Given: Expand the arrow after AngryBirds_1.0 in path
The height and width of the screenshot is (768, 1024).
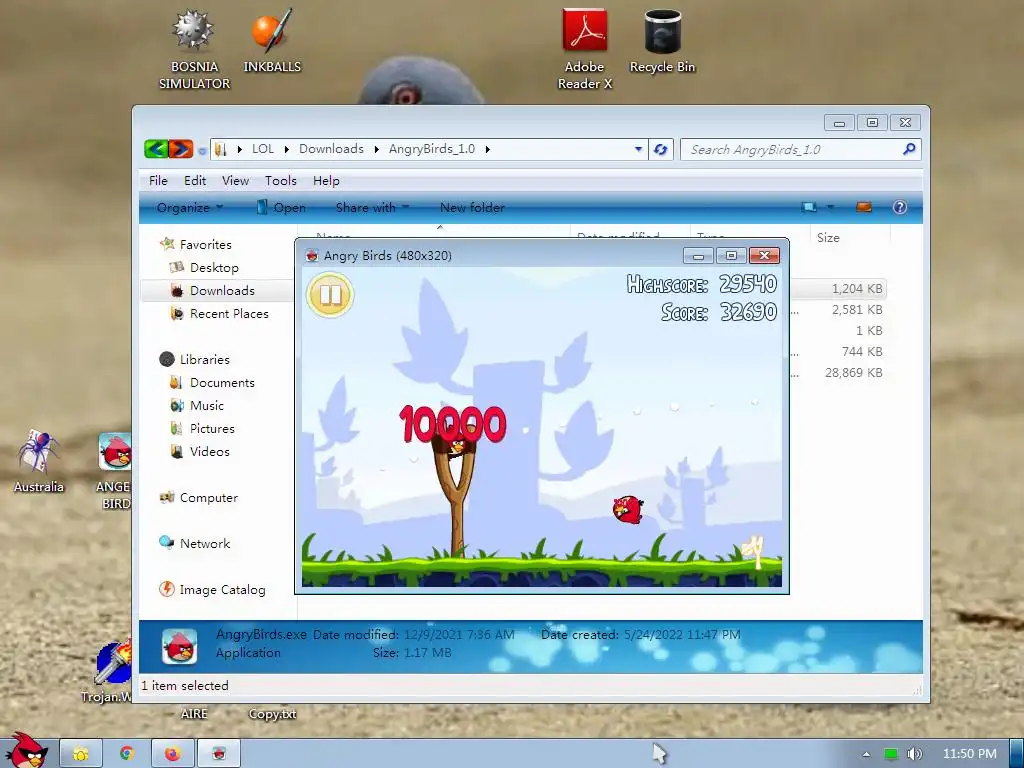Looking at the screenshot, I should click(x=487, y=149).
